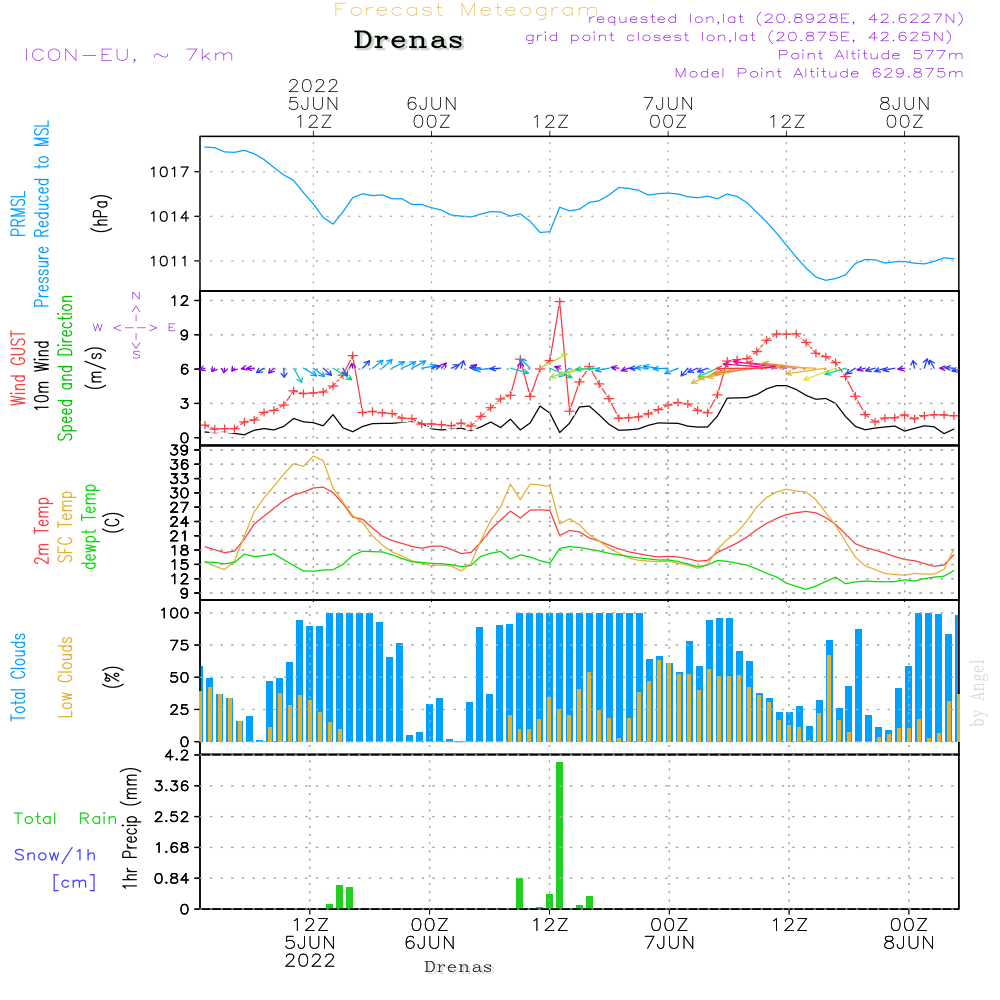Screen dimensions: 1000x1000
Task: Click cloud axis tick '25'
Action: coord(180,709)
